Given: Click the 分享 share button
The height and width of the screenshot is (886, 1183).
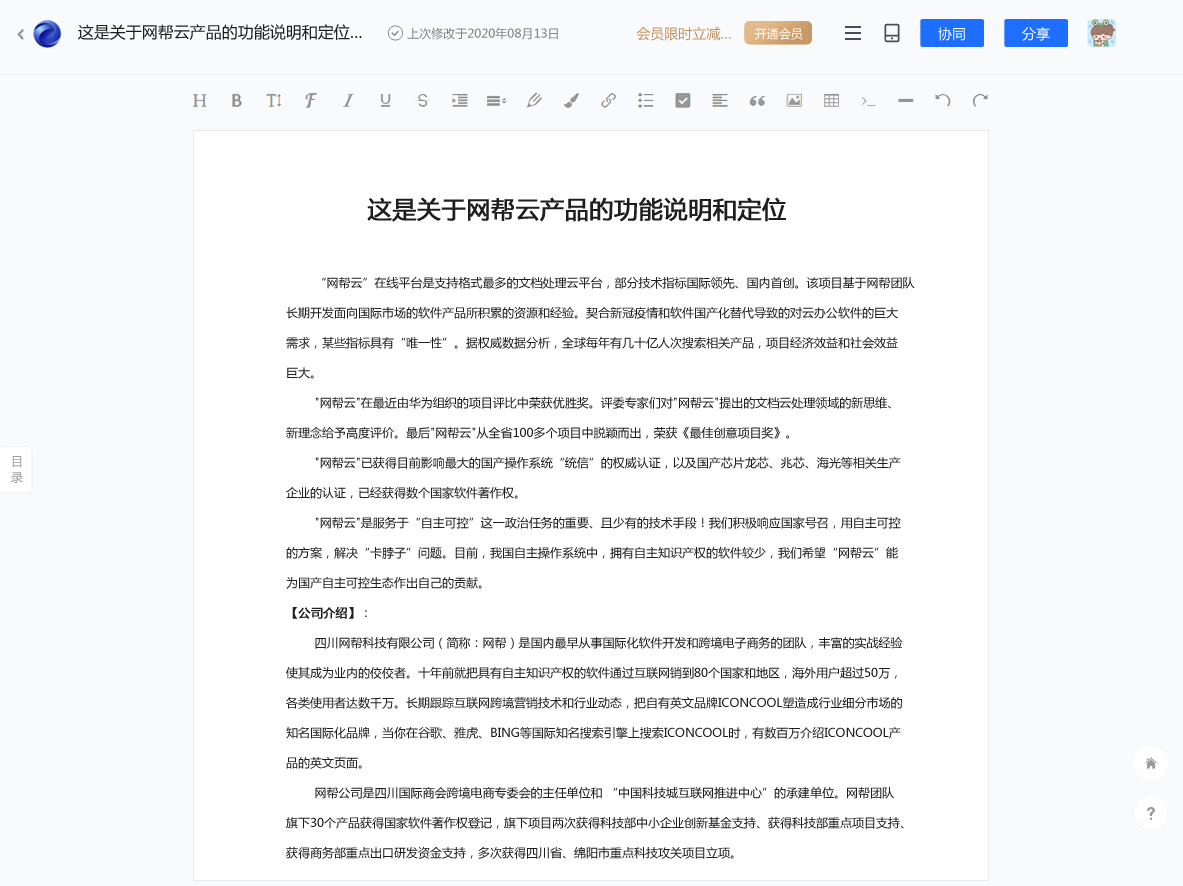Looking at the screenshot, I should pyautogui.click(x=1035, y=33).
